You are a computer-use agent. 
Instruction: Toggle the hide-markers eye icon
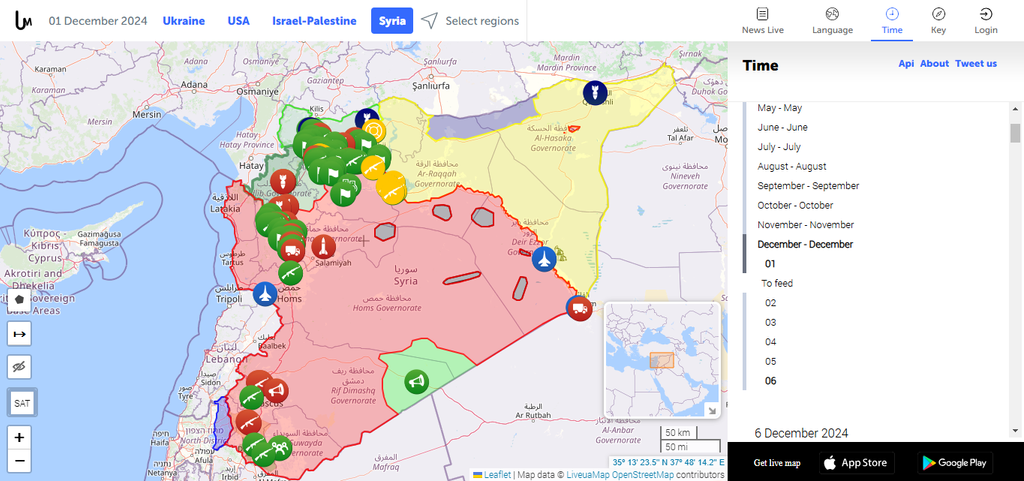tap(20, 367)
